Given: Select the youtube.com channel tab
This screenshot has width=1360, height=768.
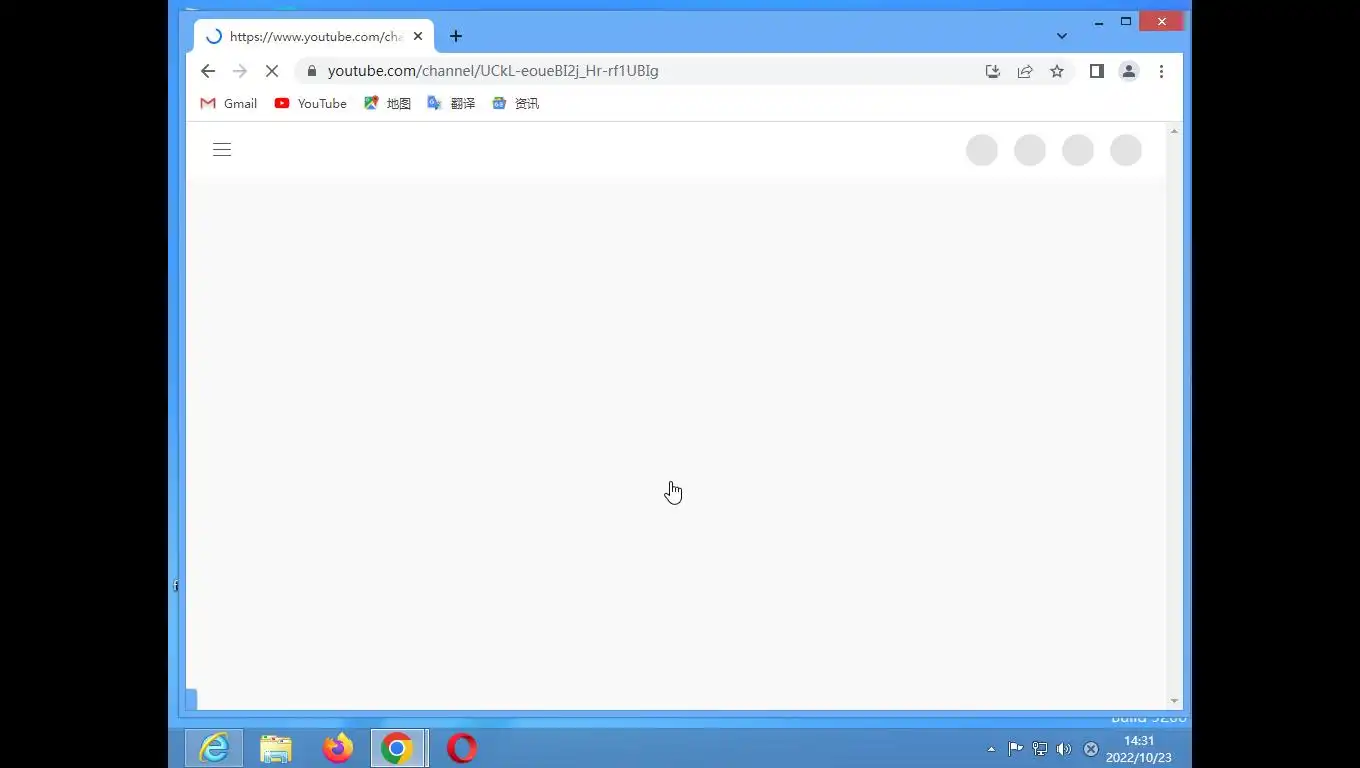Looking at the screenshot, I should coord(314,36).
